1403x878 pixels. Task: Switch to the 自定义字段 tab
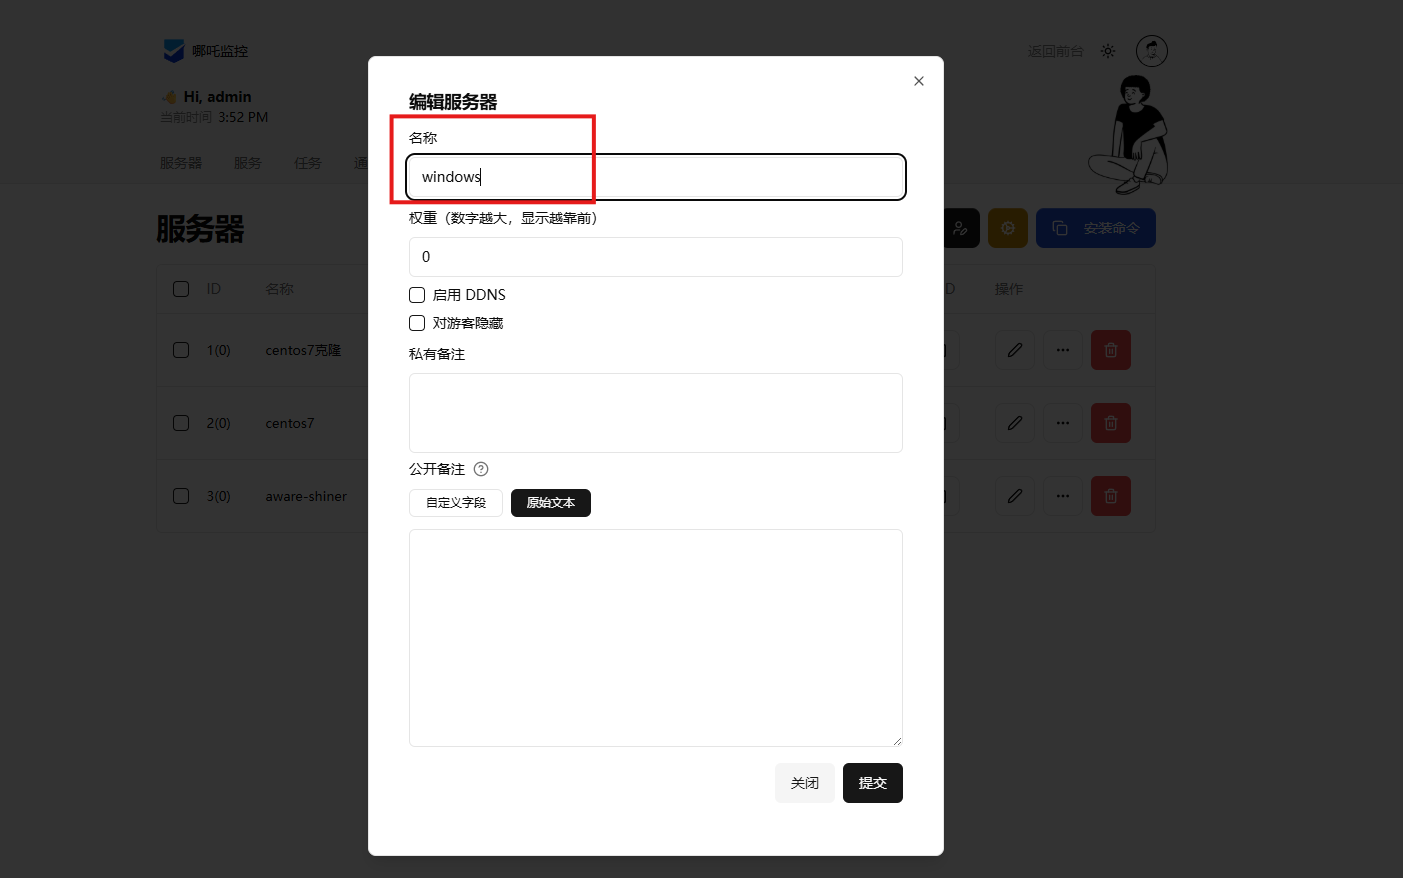(x=456, y=503)
